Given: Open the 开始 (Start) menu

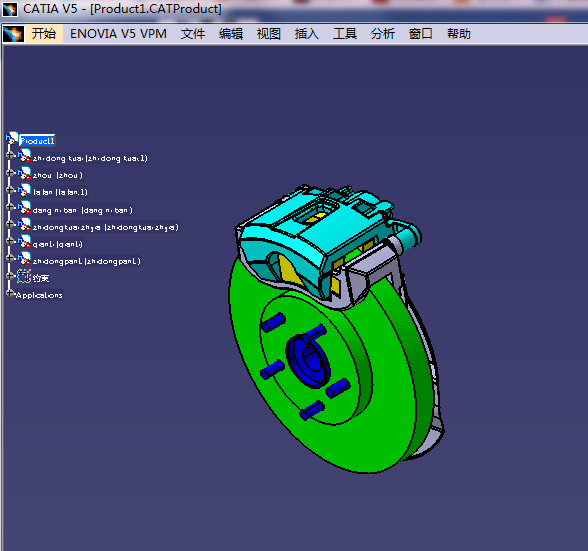Looking at the screenshot, I should (x=44, y=34).
